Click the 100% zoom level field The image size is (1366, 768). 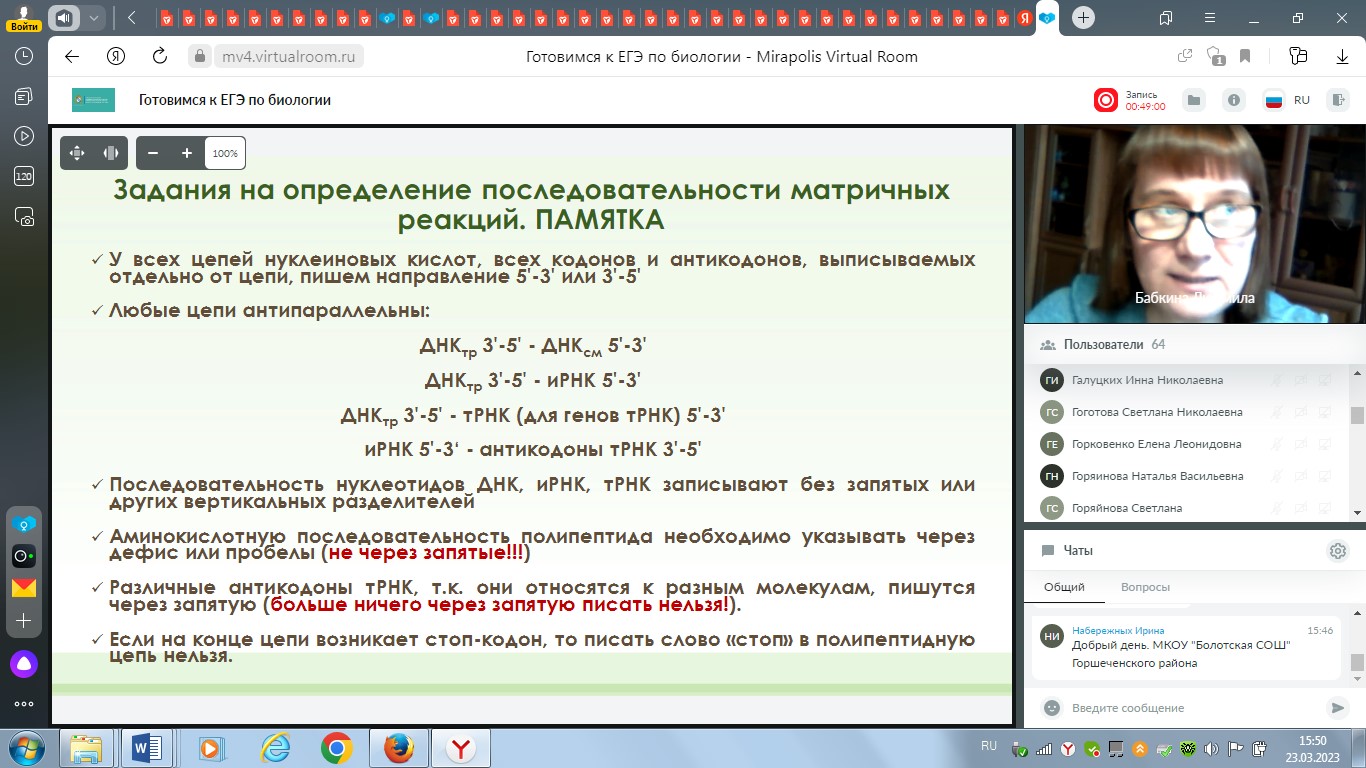pos(225,153)
